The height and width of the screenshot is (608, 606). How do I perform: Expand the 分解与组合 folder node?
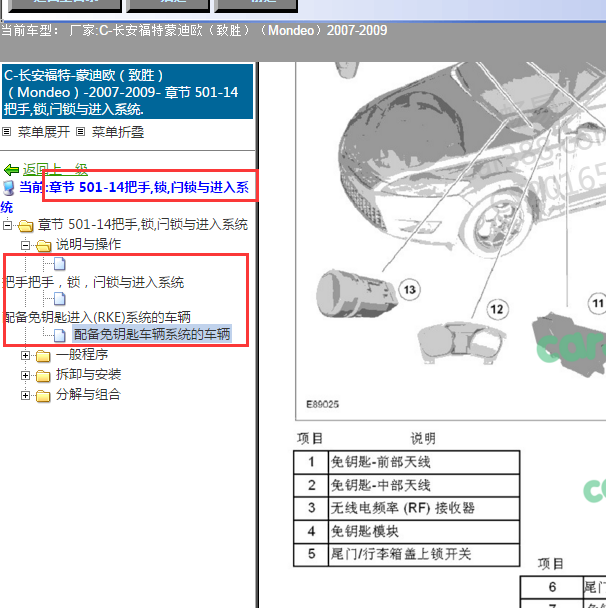coord(26,396)
